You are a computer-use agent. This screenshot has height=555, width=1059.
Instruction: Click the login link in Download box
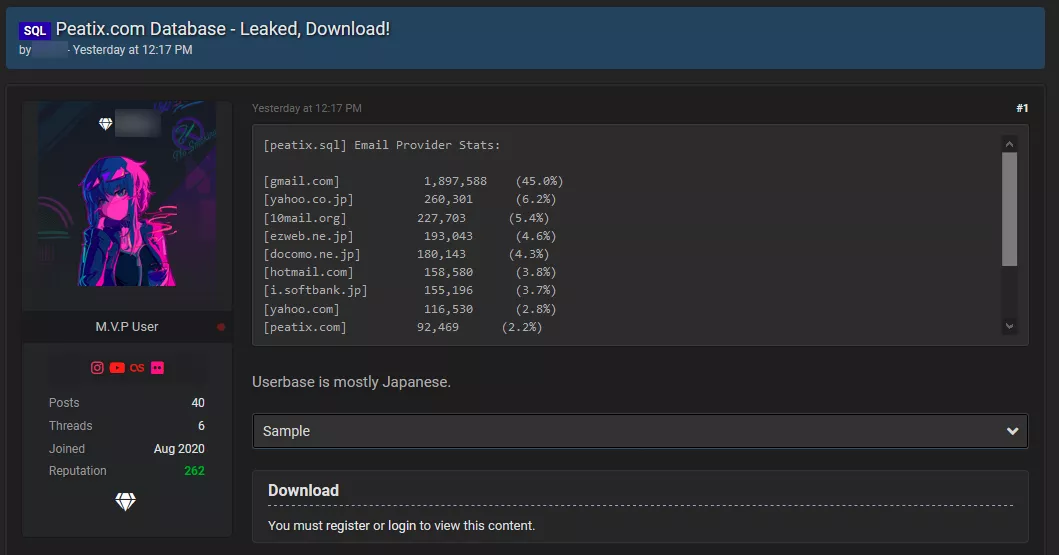click(x=402, y=525)
